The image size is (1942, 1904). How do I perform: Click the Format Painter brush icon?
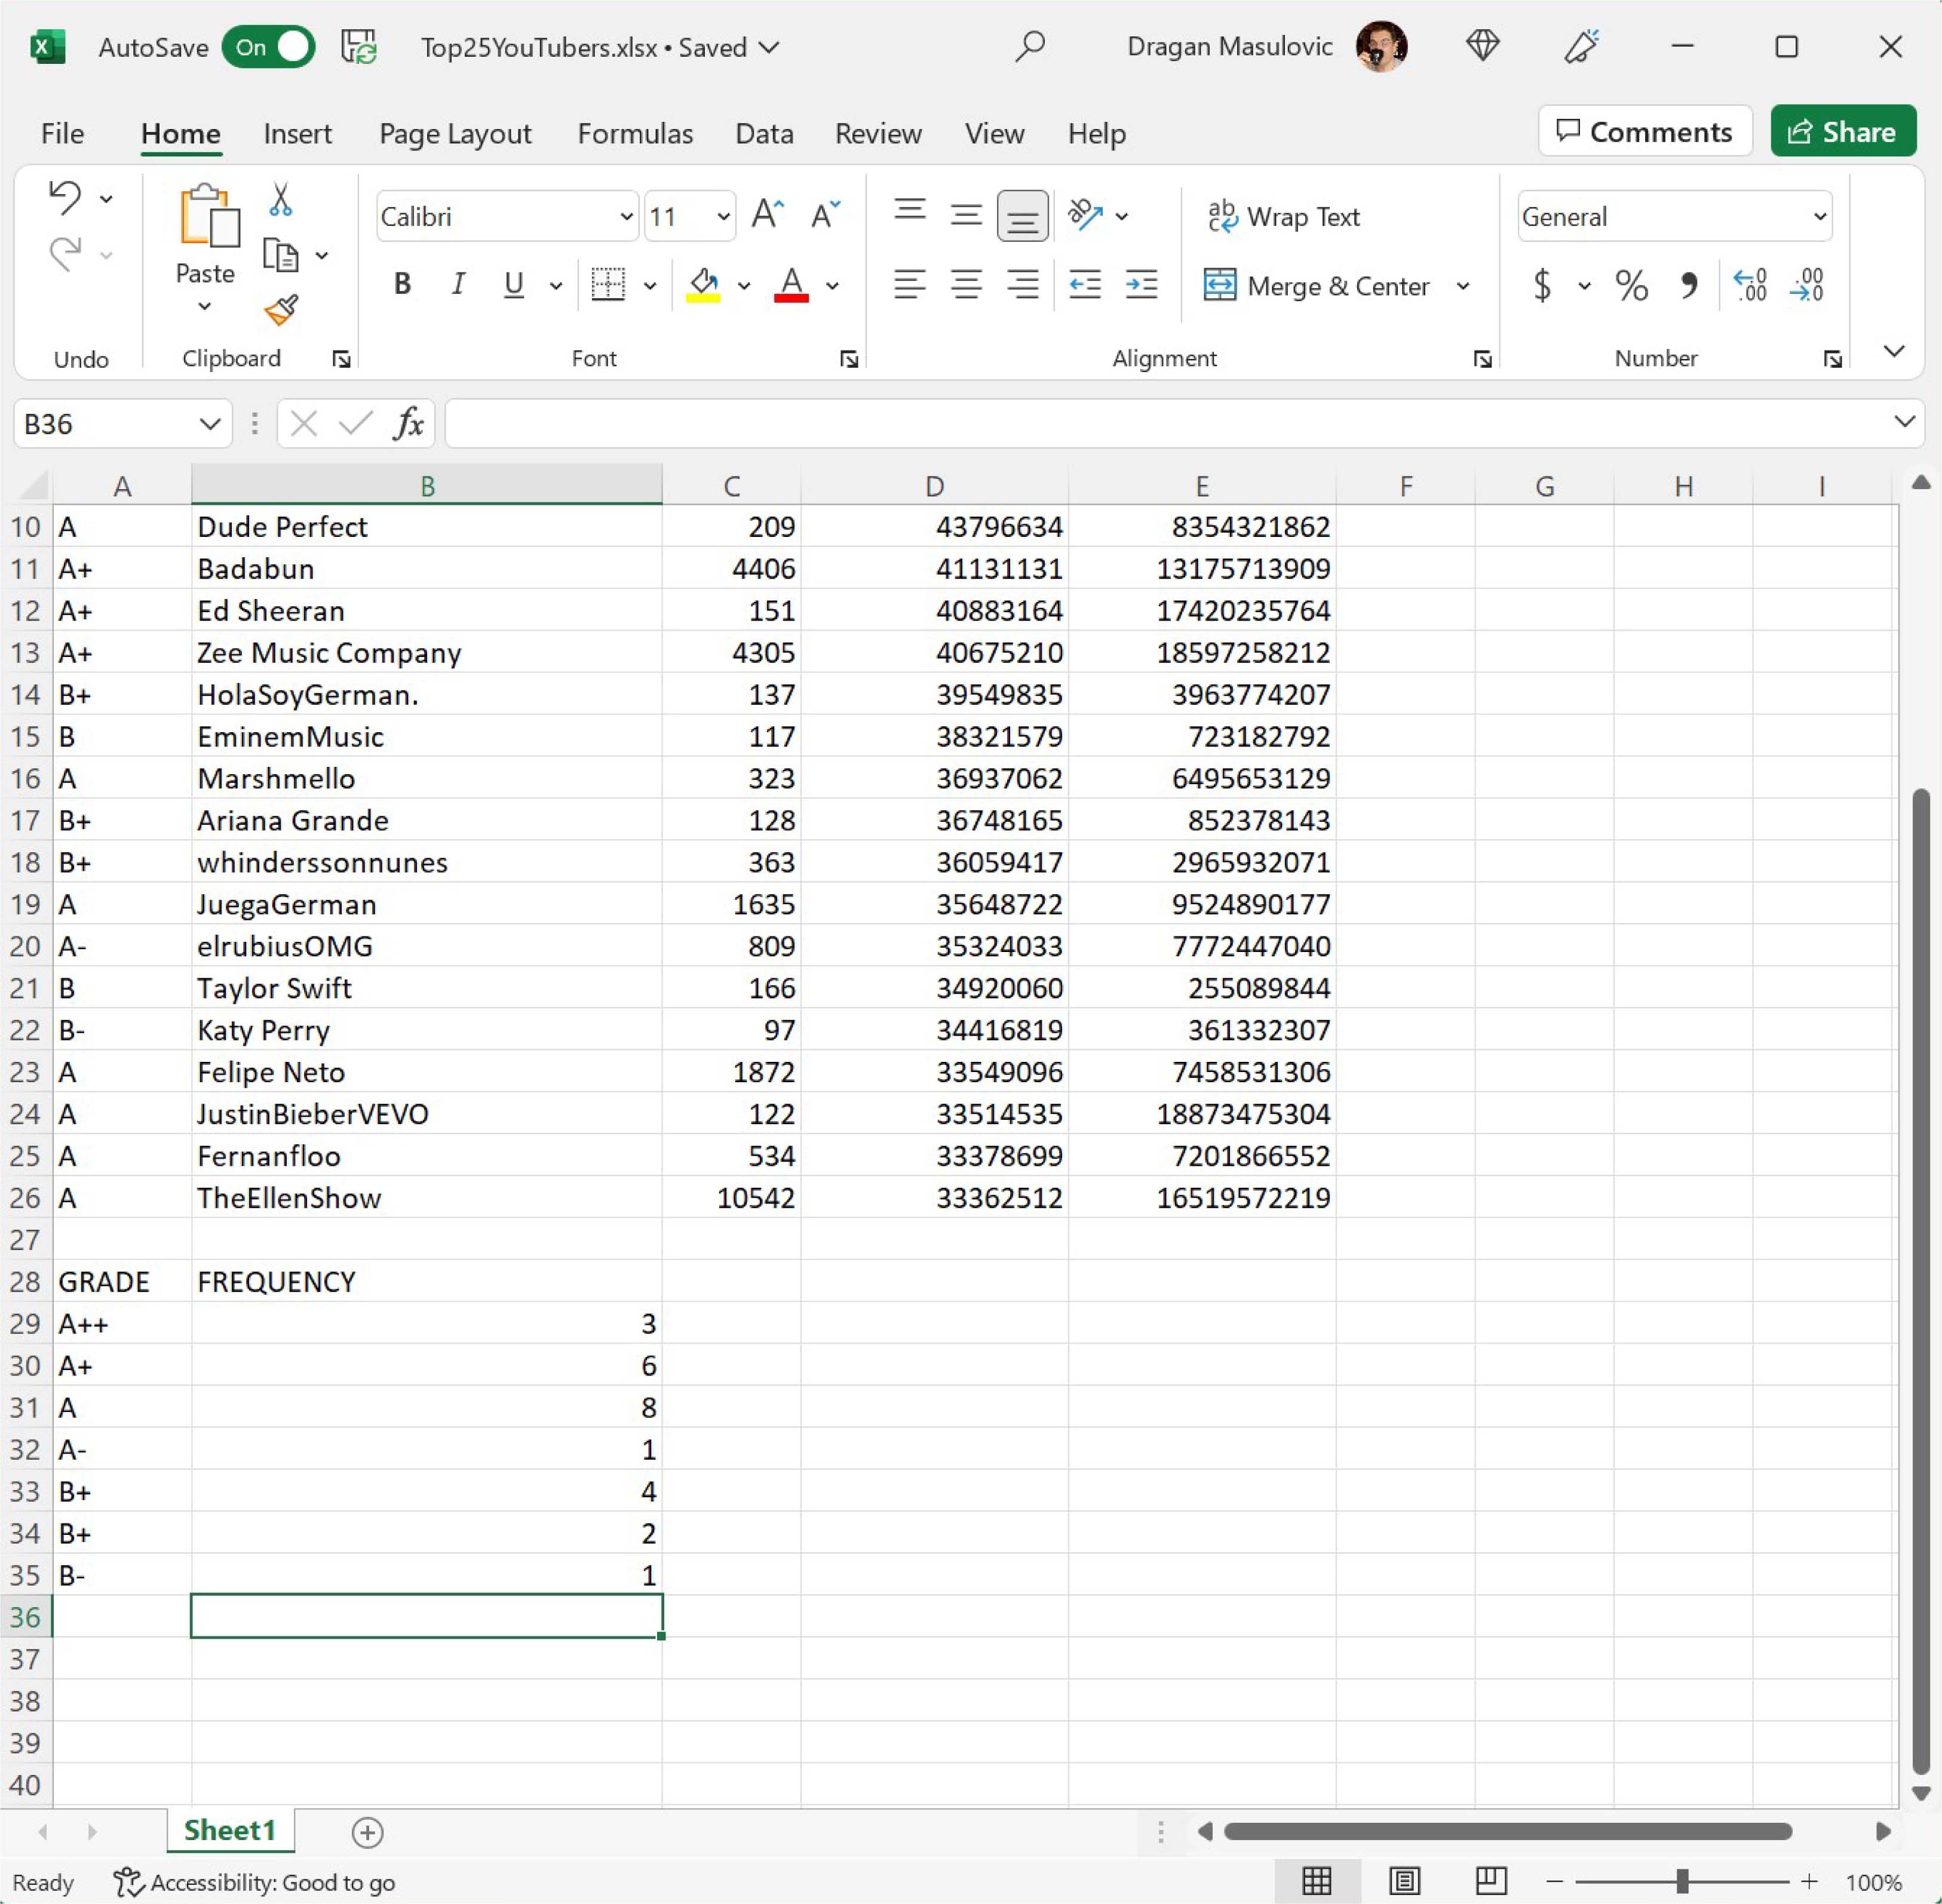coord(281,310)
